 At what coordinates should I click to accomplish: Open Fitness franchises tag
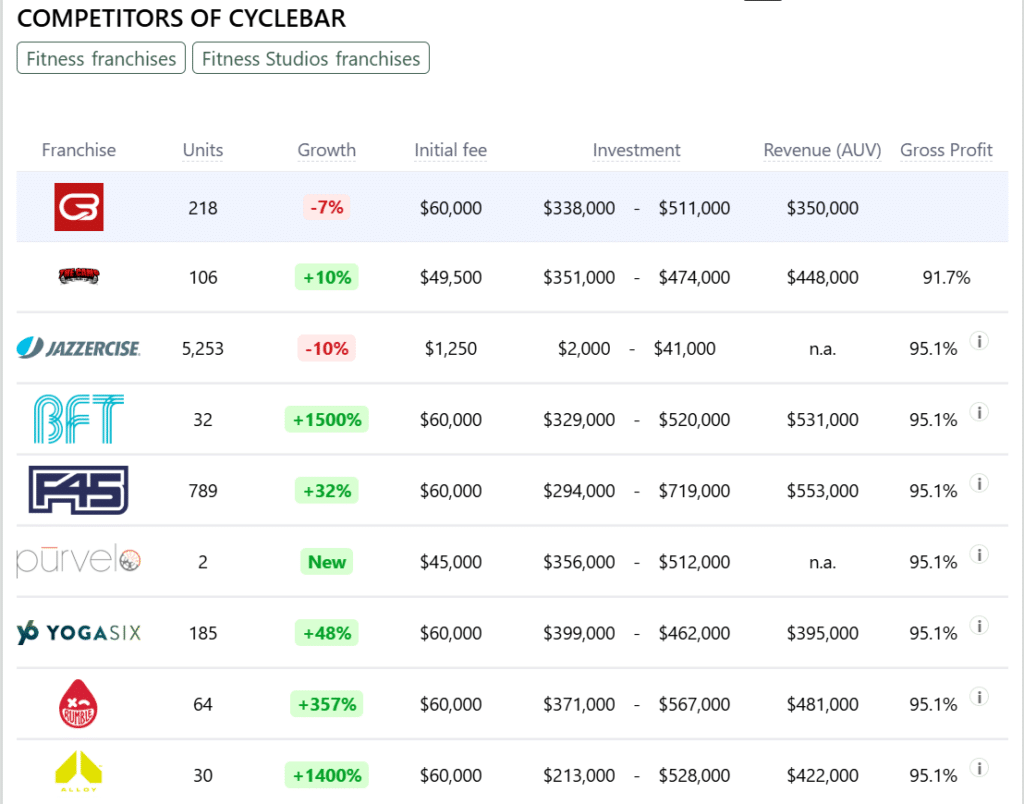pos(101,58)
